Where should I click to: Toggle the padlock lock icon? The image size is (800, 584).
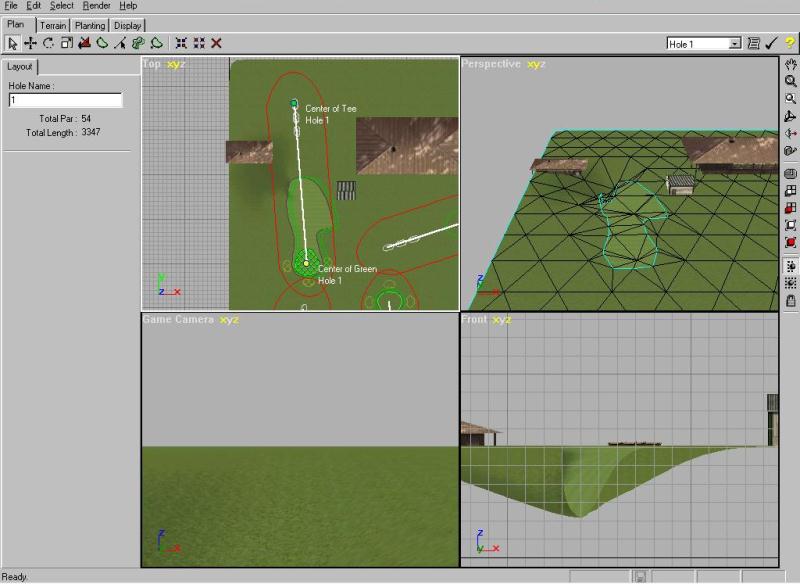pos(790,300)
